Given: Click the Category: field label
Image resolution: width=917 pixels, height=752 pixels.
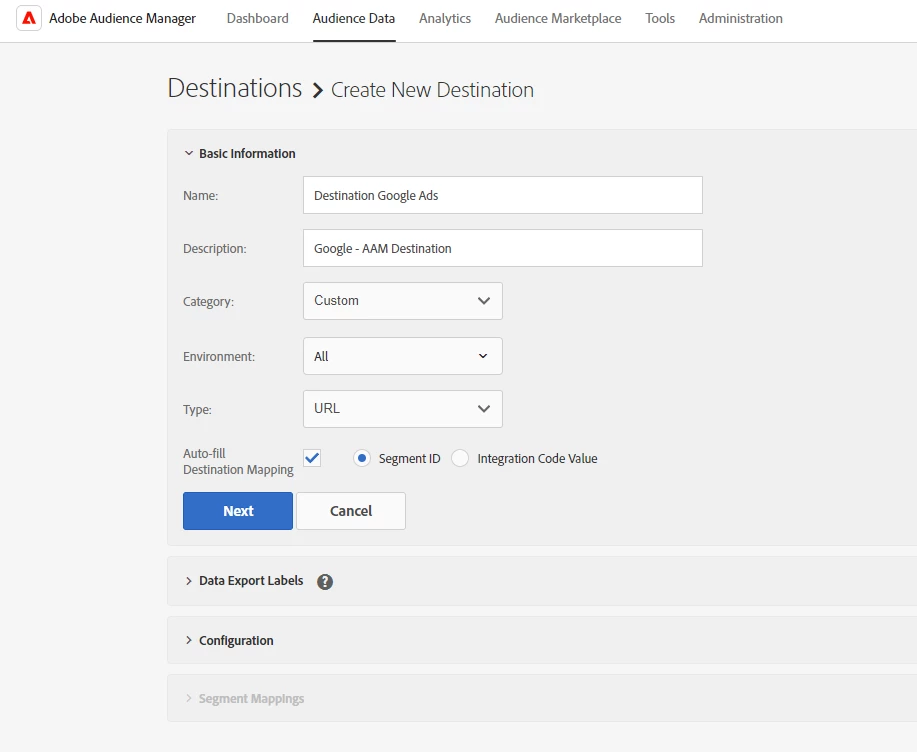Looking at the screenshot, I should point(208,302).
